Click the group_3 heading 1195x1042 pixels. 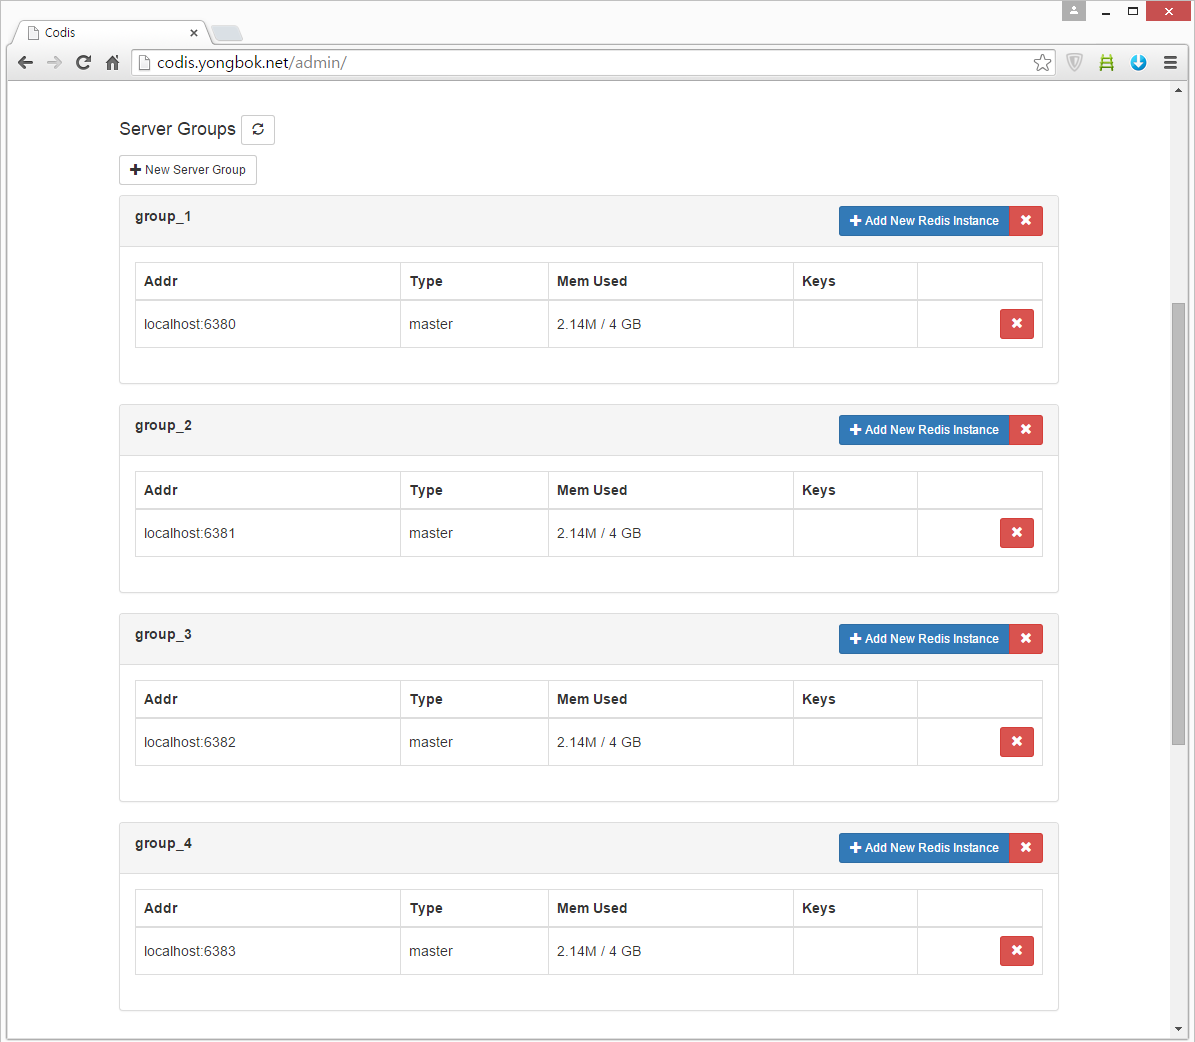click(x=163, y=635)
